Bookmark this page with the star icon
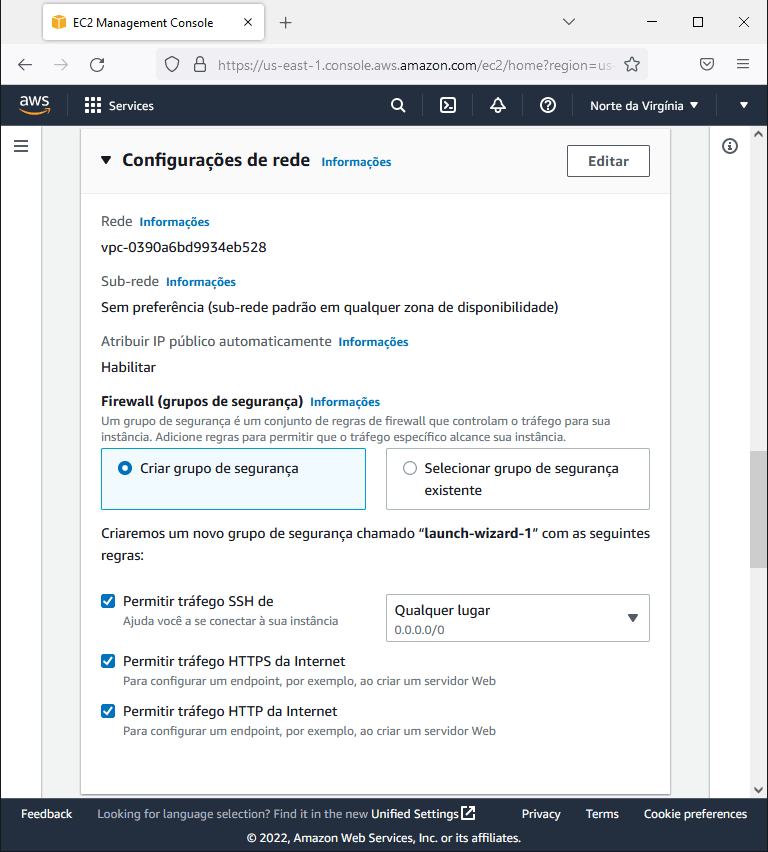 point(632,65)
